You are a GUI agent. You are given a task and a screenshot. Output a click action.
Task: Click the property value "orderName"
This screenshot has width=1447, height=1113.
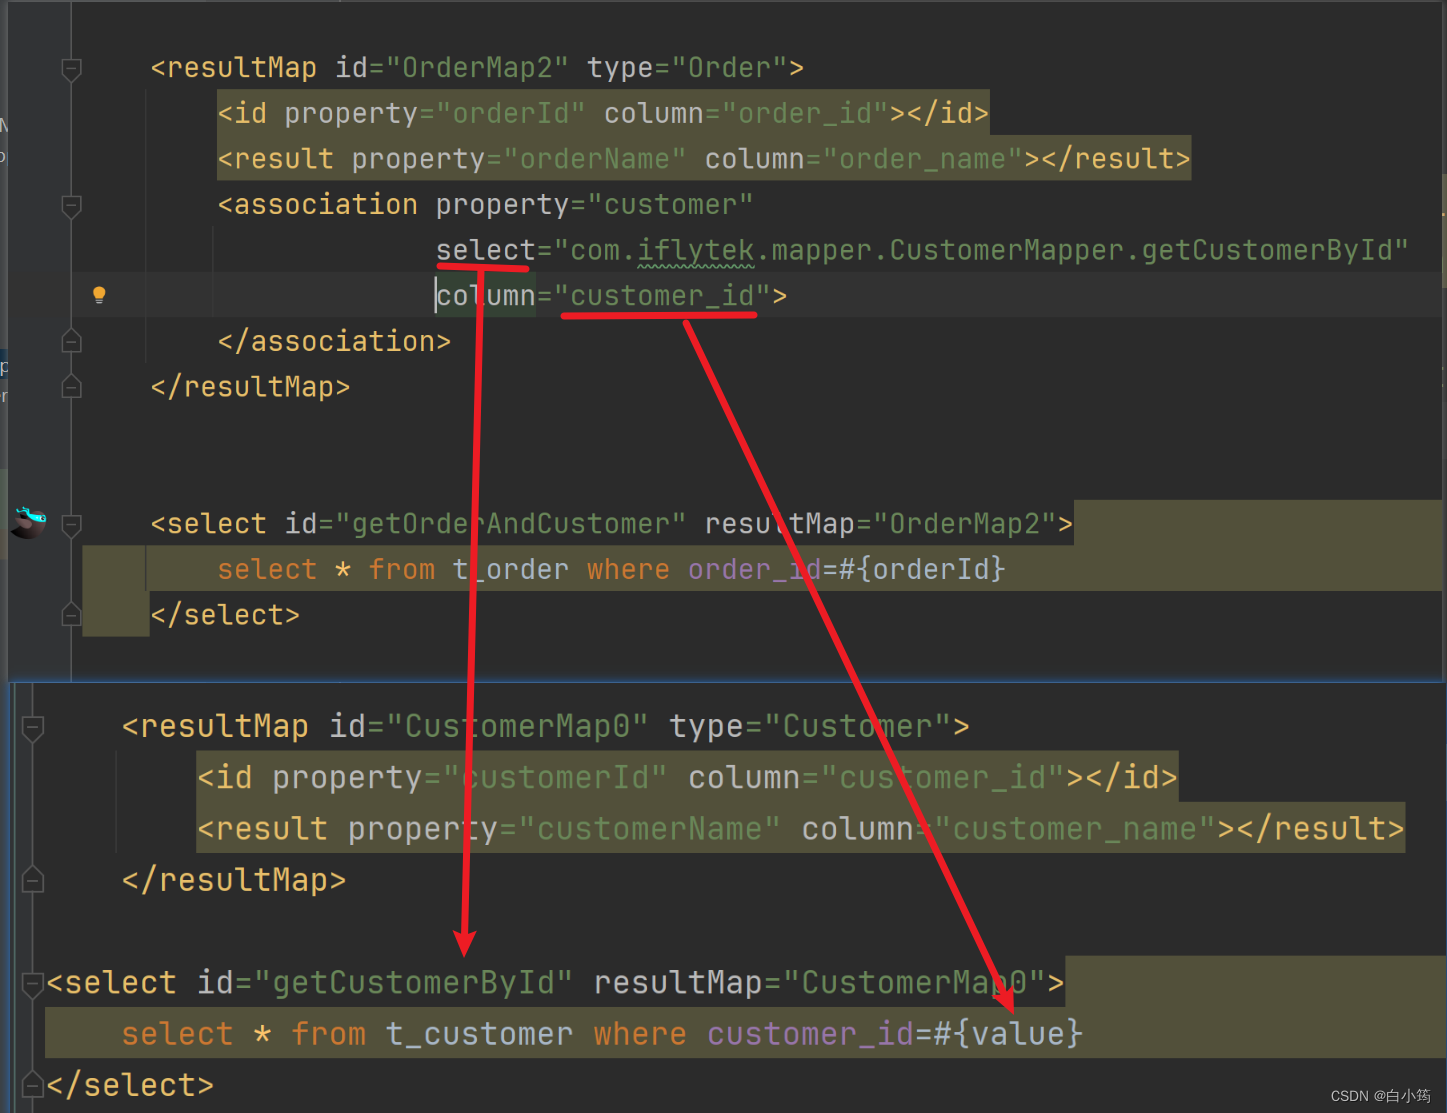595,159
